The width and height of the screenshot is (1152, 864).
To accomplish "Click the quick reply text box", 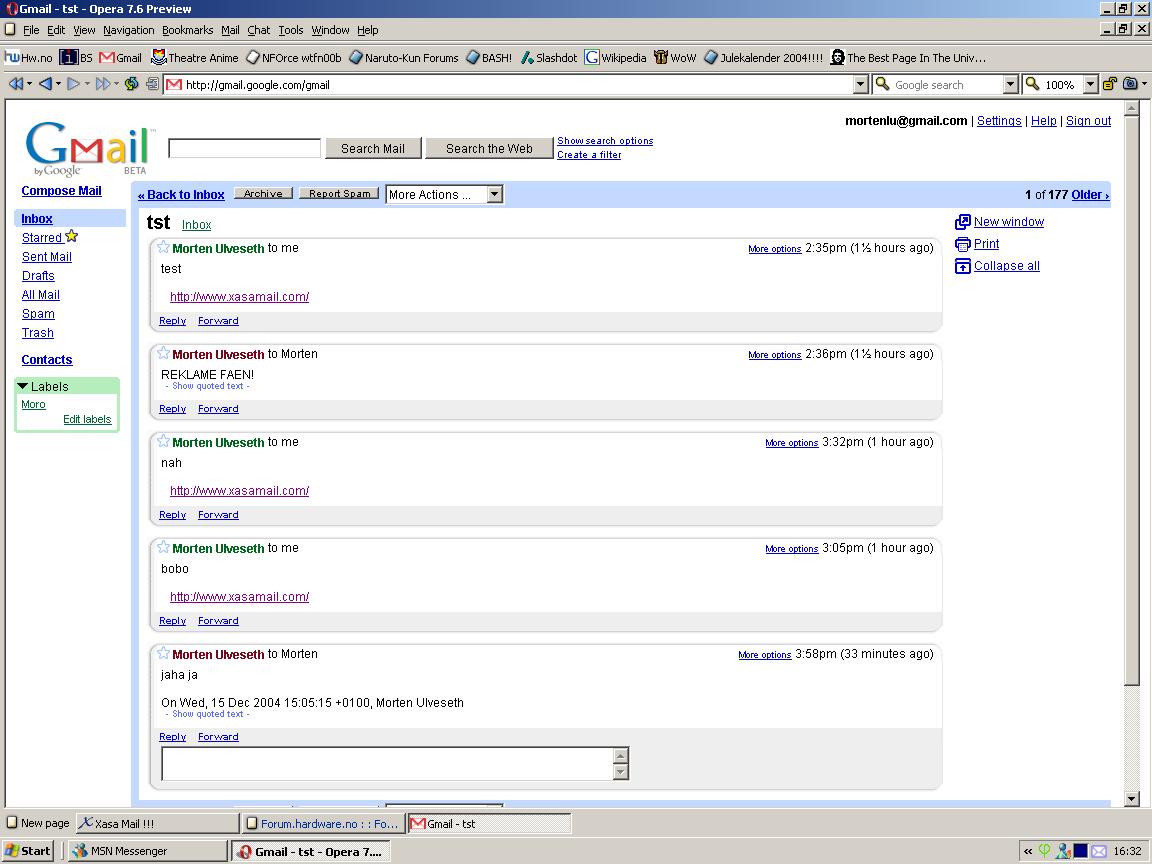I will point(395,763).
